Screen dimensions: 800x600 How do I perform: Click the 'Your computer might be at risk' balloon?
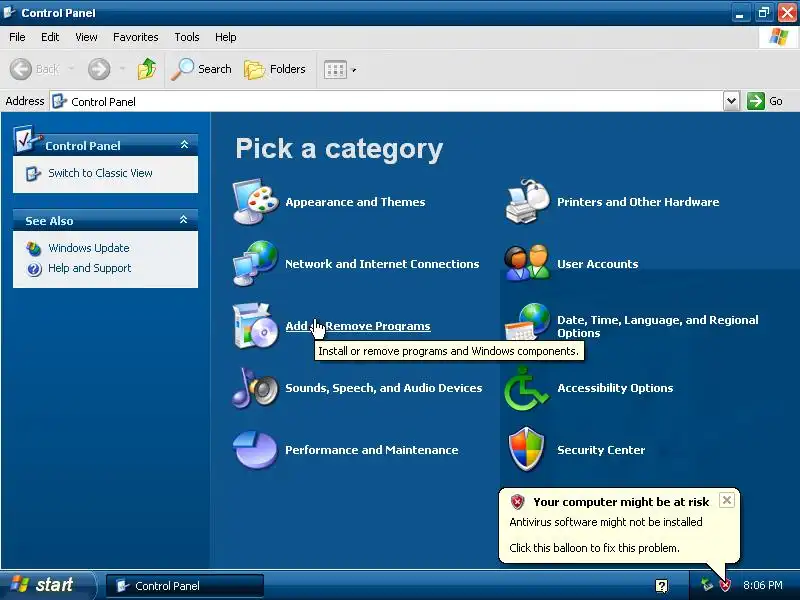pos(619,526)
